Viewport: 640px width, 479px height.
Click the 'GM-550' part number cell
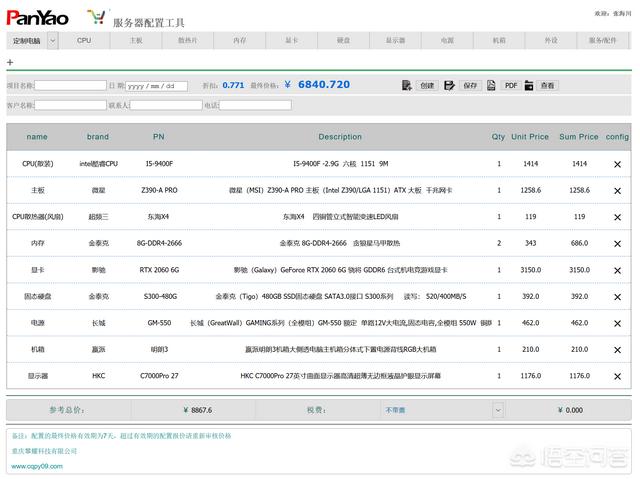pos(159,323)
